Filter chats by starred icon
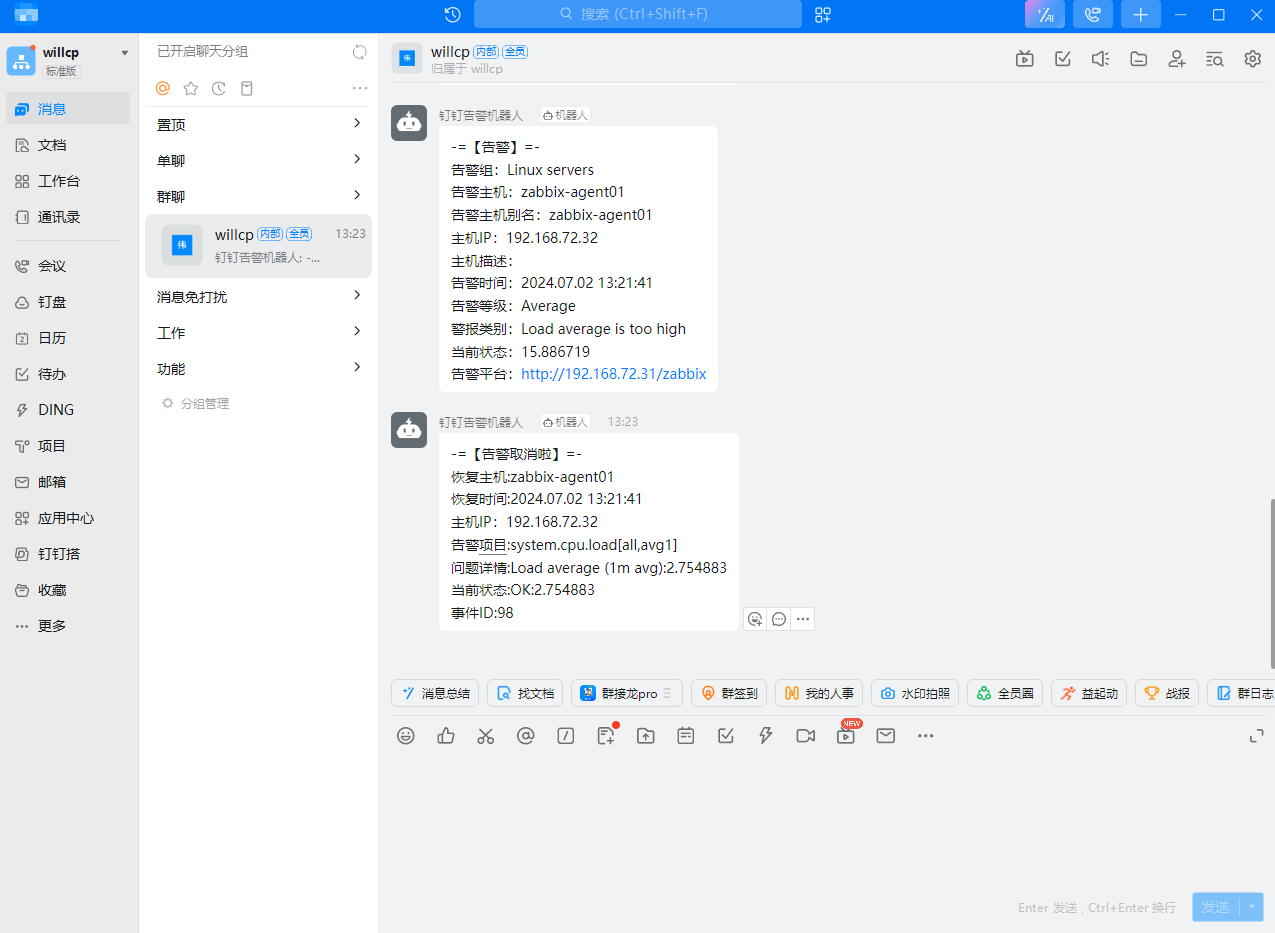The width and height of the screenshot is (1275, 933). pyautogui.click(x=191, y=88)
